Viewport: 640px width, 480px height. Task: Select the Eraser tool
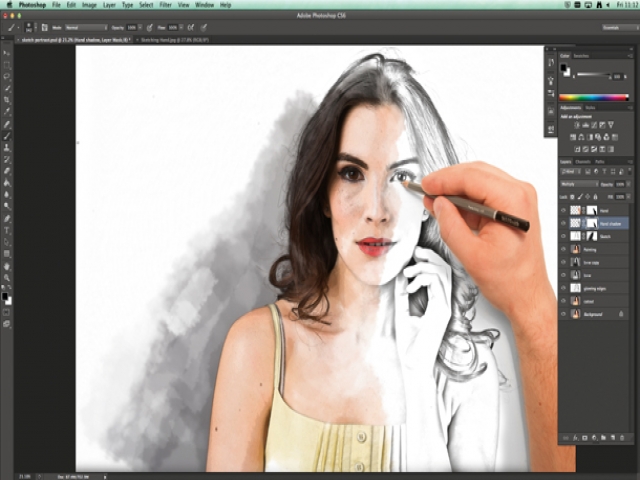click(x=7, y=171)
